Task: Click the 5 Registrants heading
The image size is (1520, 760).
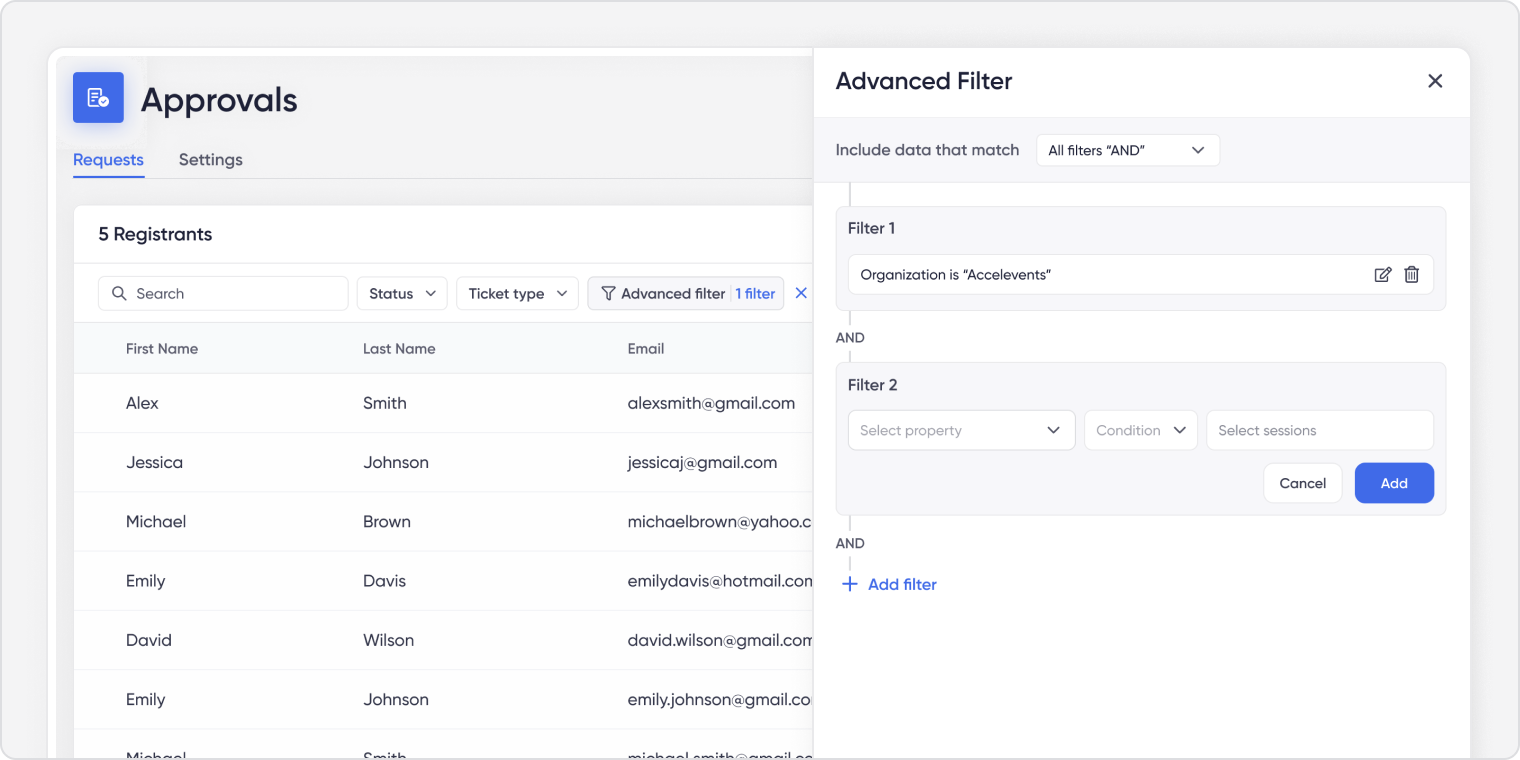Action: tap(155, 234)
